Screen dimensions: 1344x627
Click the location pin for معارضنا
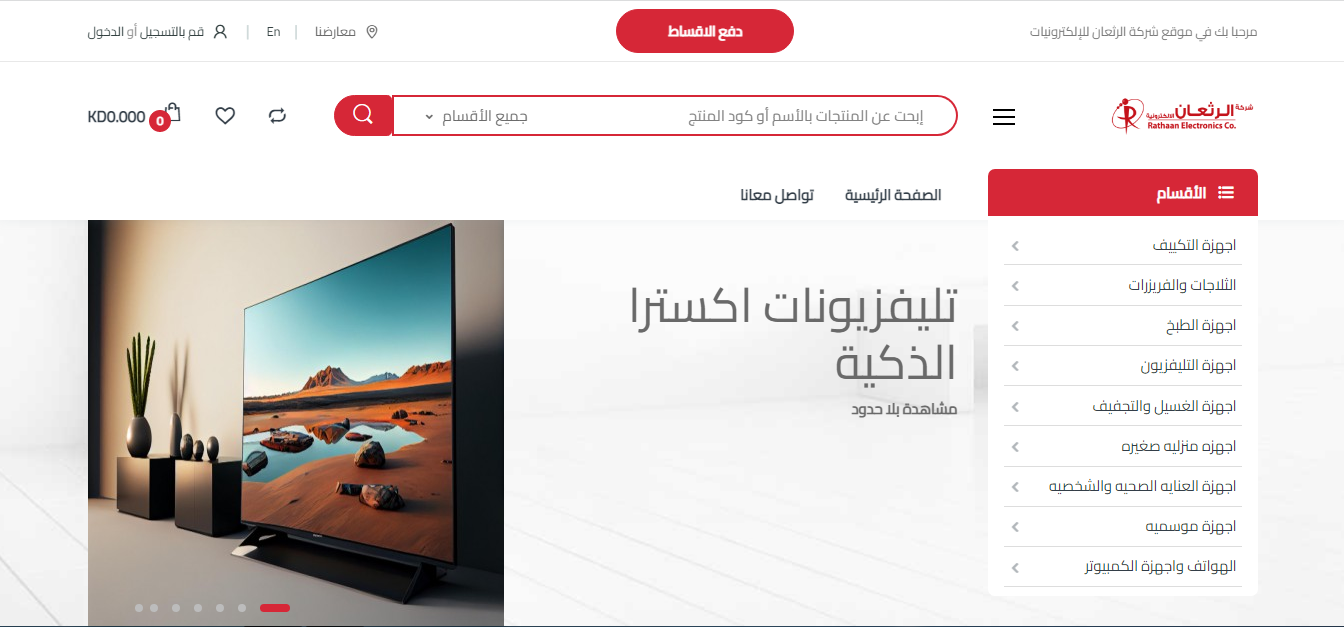[372, 32]
